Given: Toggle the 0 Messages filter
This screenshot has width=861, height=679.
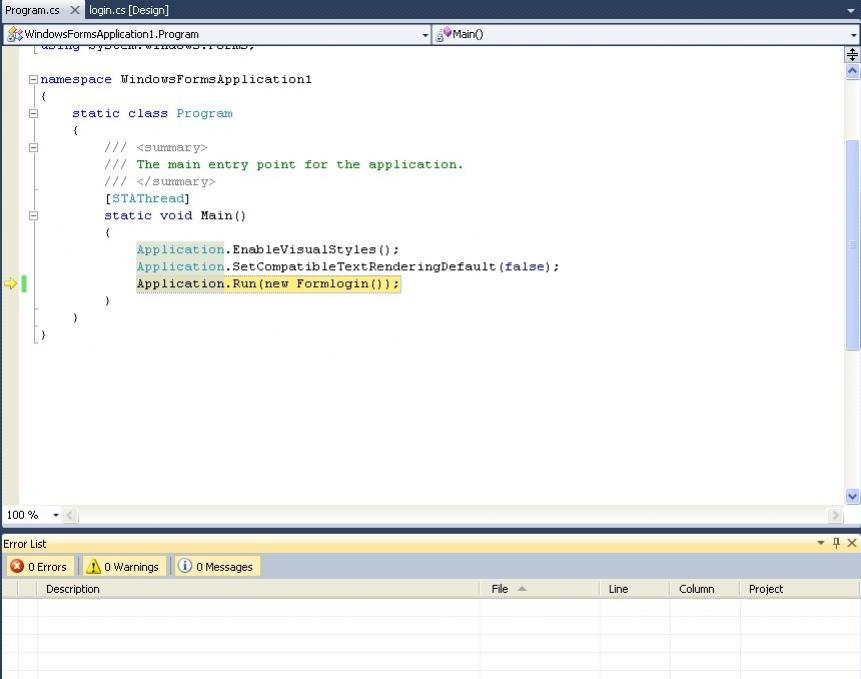Looking at the screenshot, I should coord(217,566).
